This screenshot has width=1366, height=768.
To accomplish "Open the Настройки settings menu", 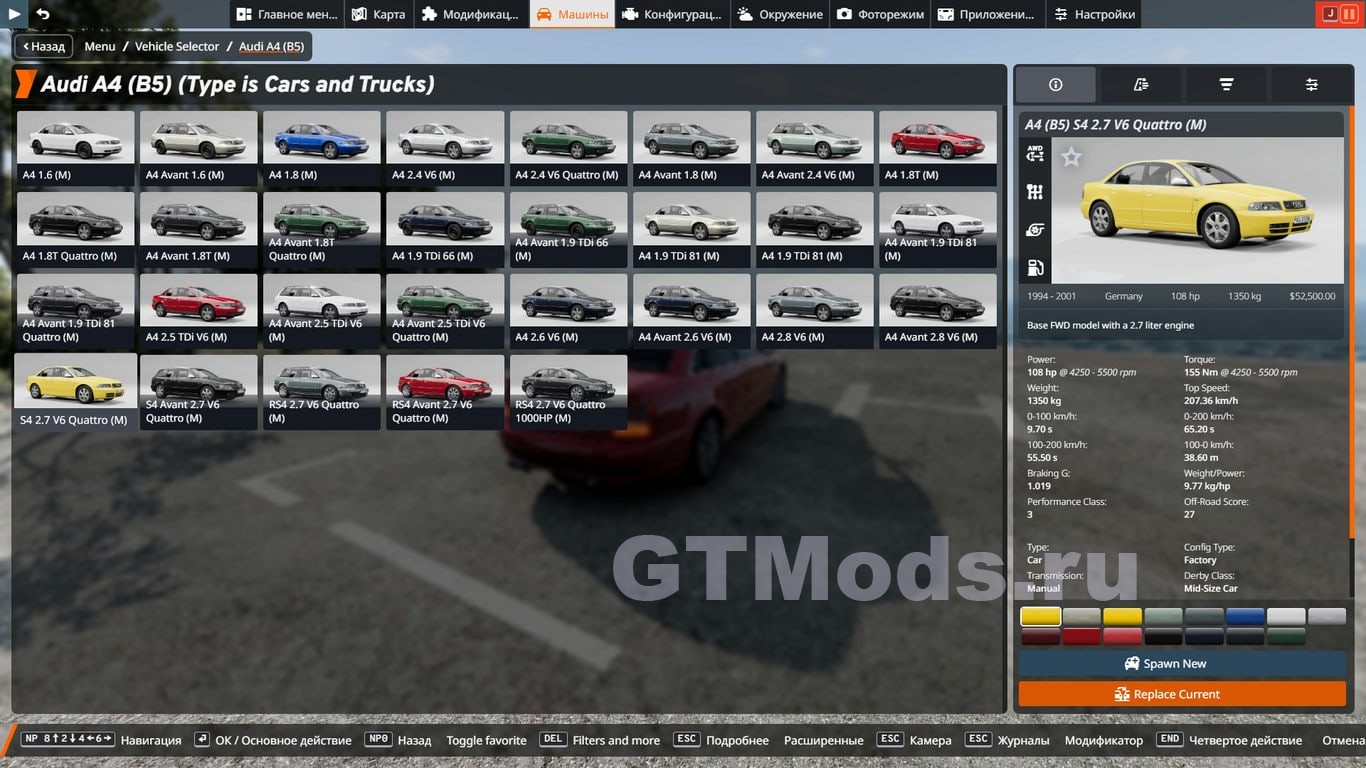I will click(x=1094, y=14).
